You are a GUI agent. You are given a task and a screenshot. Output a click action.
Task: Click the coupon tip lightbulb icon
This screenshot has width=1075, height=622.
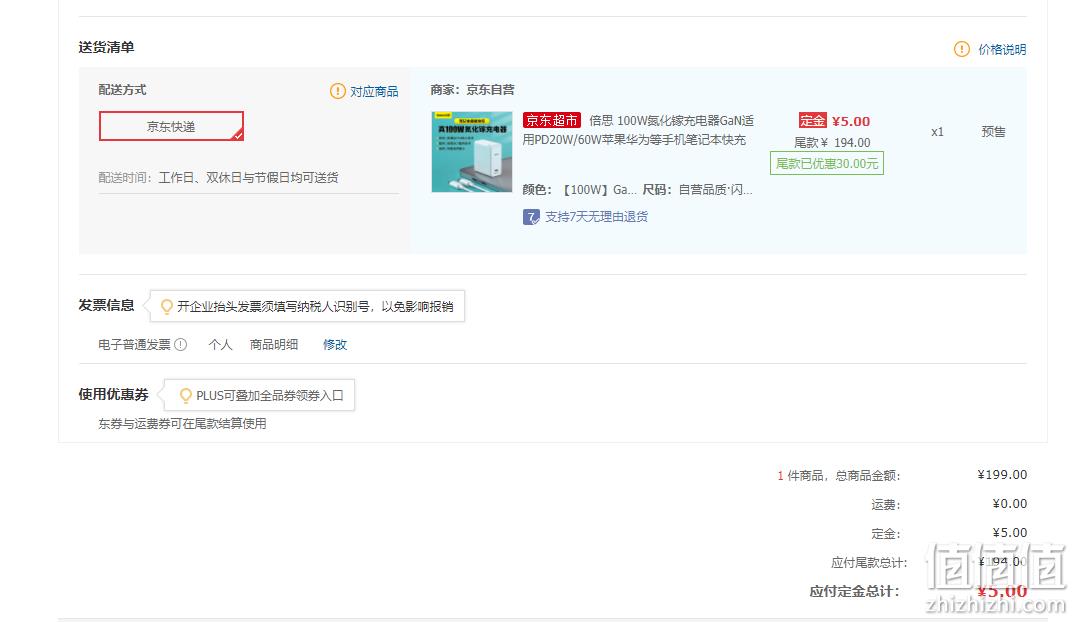pyautogui.click(x=185, y=396)
